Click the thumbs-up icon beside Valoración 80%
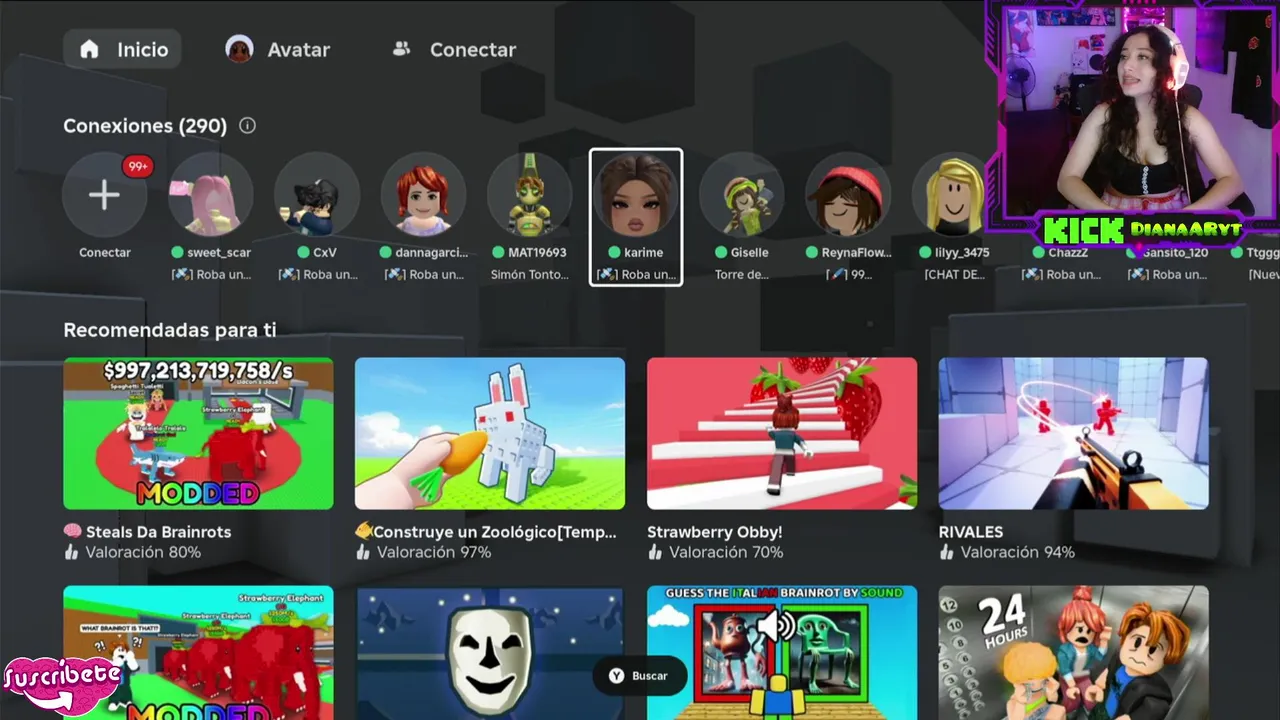The width and height of the screenshot is (1280, 720). pos(71,552)
